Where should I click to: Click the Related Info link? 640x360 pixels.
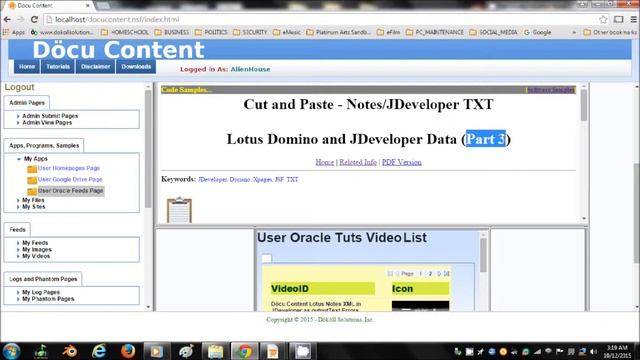(358, 162)
